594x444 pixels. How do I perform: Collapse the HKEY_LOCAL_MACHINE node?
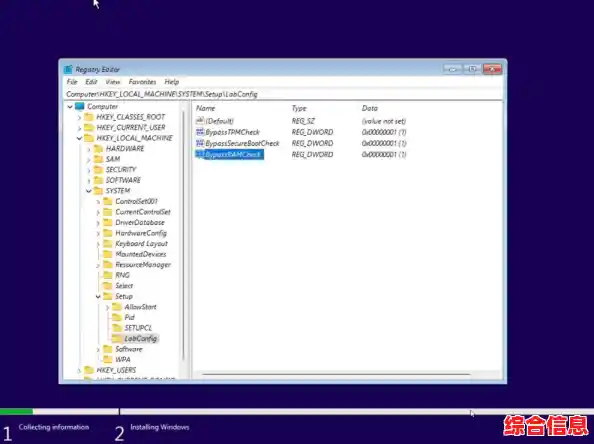pyautogui.click(x=79, y=138)
